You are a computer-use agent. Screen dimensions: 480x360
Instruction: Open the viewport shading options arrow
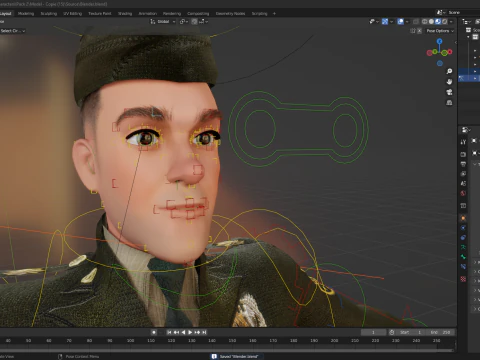point(451,21)
